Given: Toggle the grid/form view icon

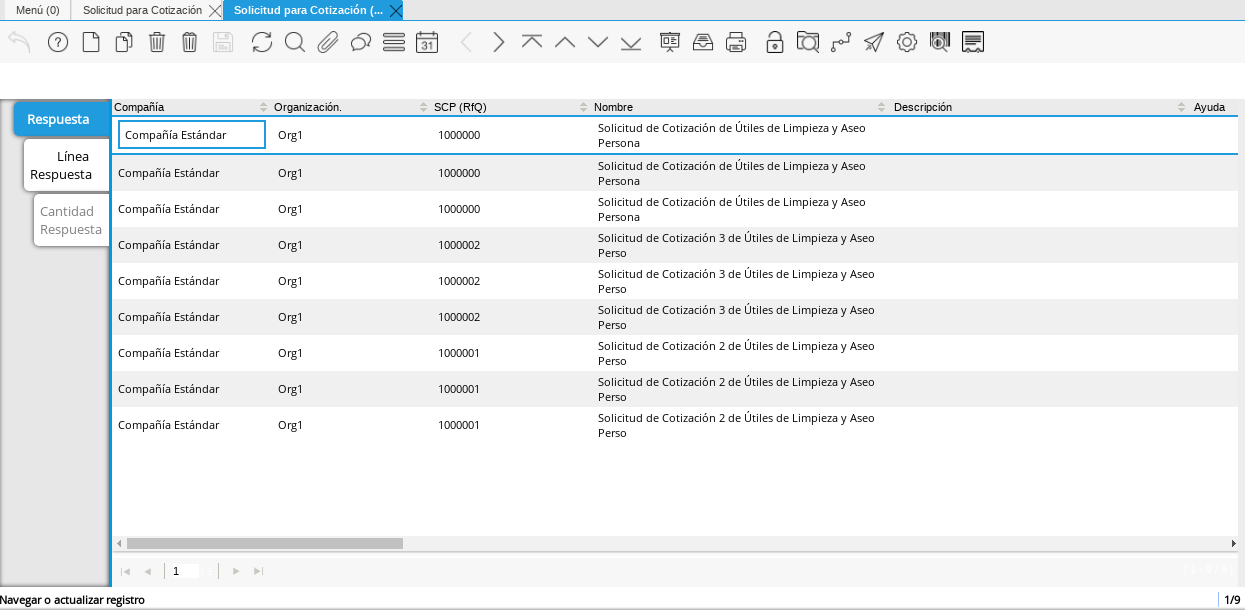Looking at the screenshot, I should click(x=394, y=42).
